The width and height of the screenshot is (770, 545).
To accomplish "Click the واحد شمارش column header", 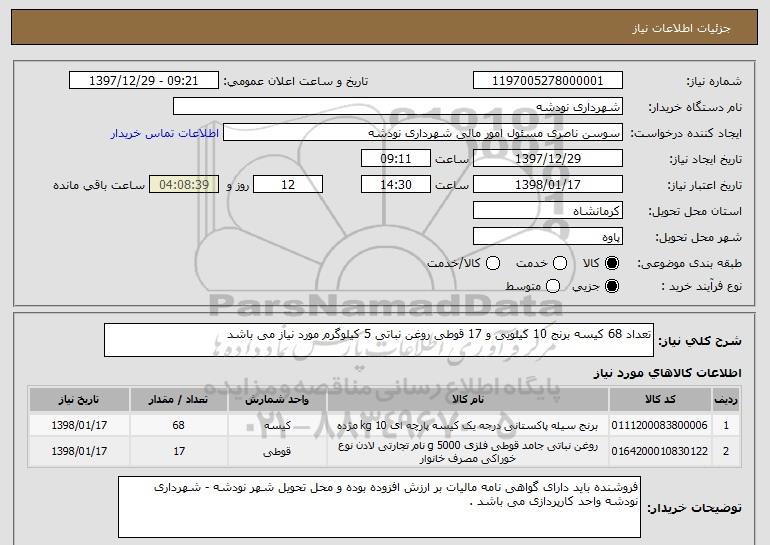I will 277,400.
